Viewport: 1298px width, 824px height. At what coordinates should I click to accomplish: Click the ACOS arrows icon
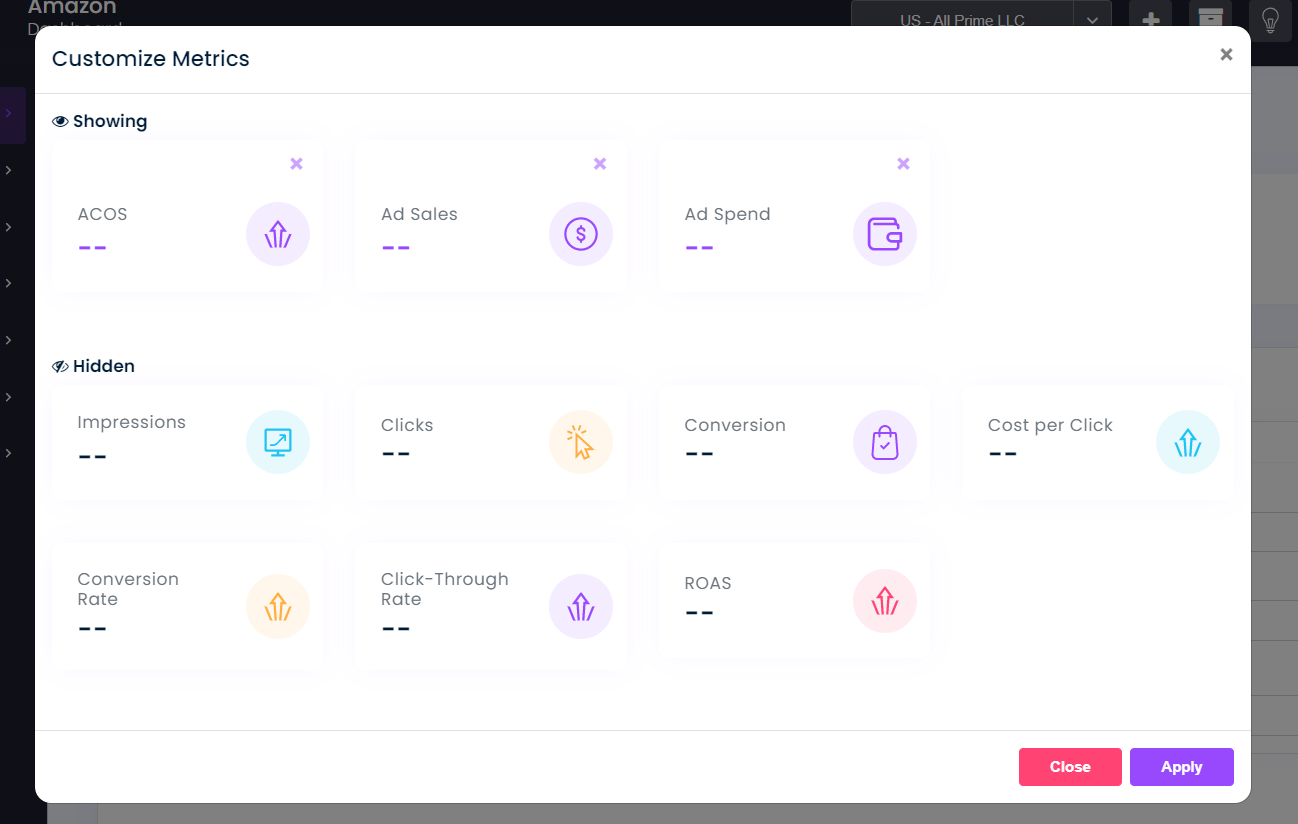[278, 234]
